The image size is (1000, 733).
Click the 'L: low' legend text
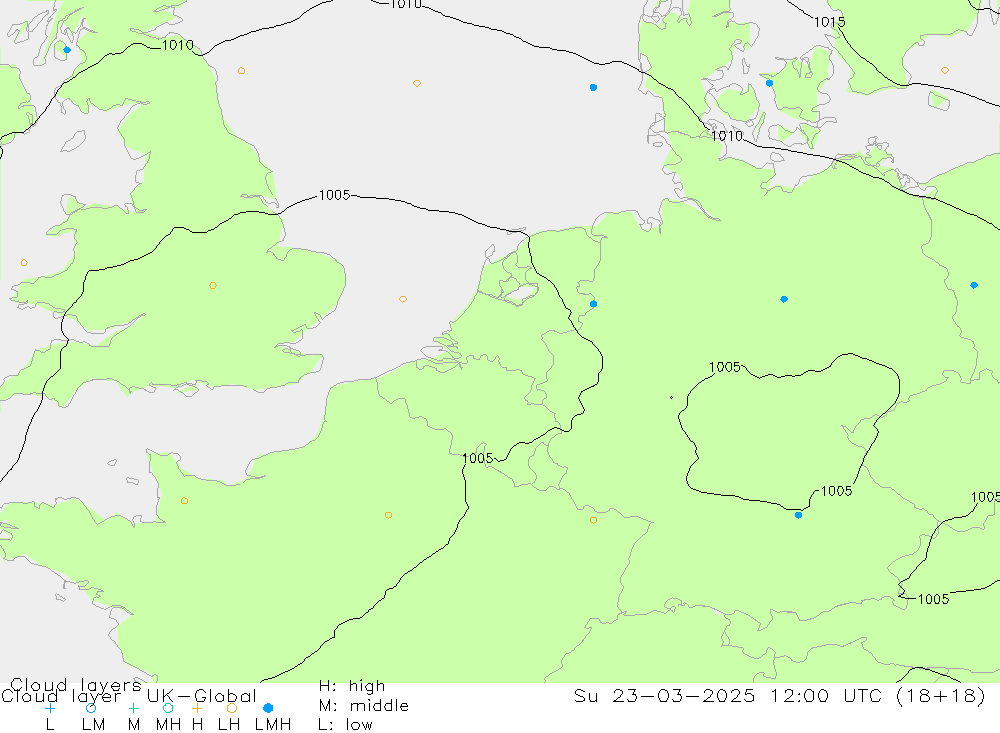[x=346, y=725]
